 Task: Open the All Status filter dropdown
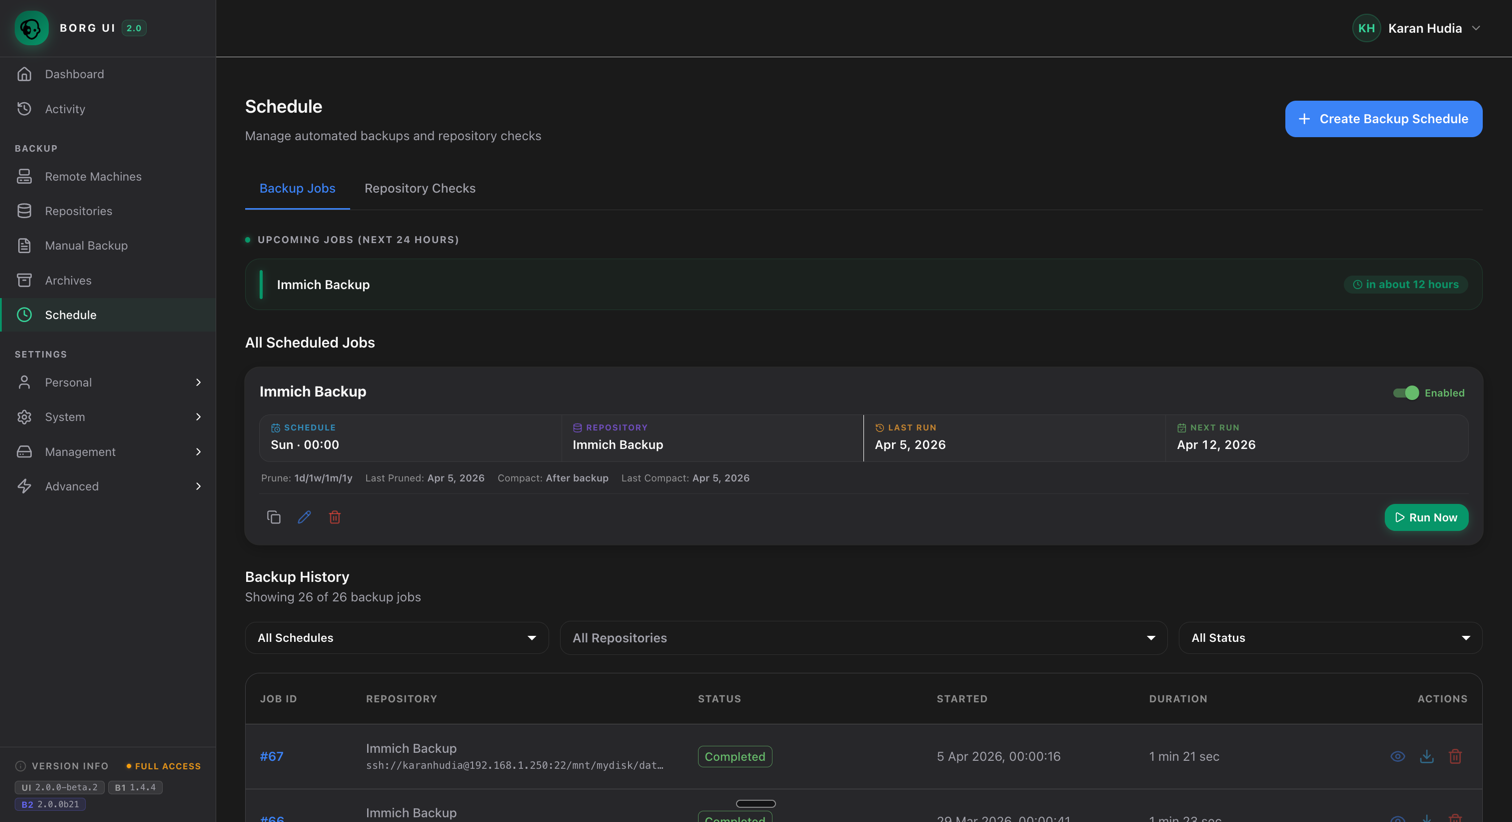[x=1331, y=638]
